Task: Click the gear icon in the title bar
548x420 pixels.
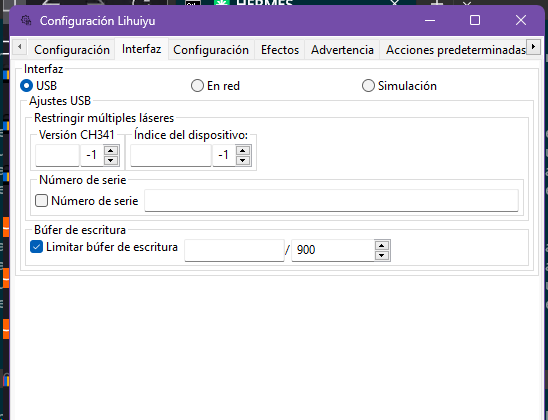Action: tap(26, 21)
